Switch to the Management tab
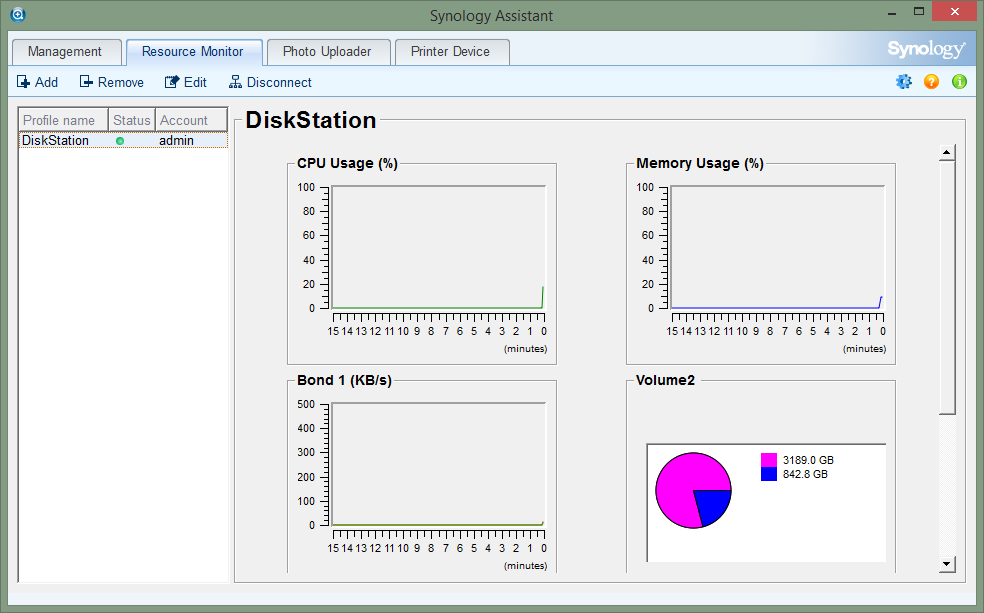The image size is (984, 613). (x=65, y=51)
